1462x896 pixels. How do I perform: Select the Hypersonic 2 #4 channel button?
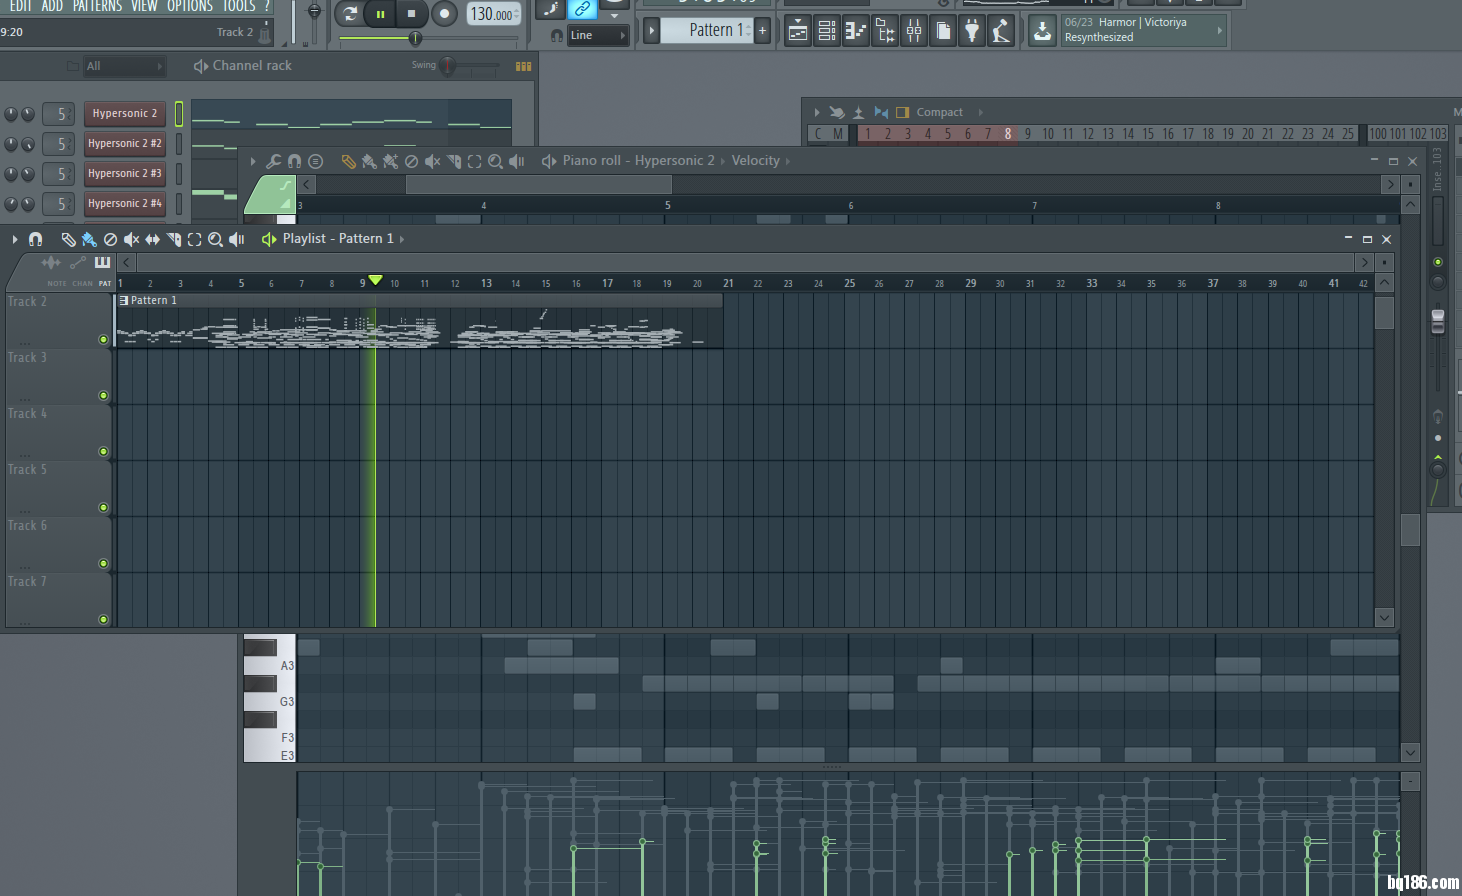point(124,204)
